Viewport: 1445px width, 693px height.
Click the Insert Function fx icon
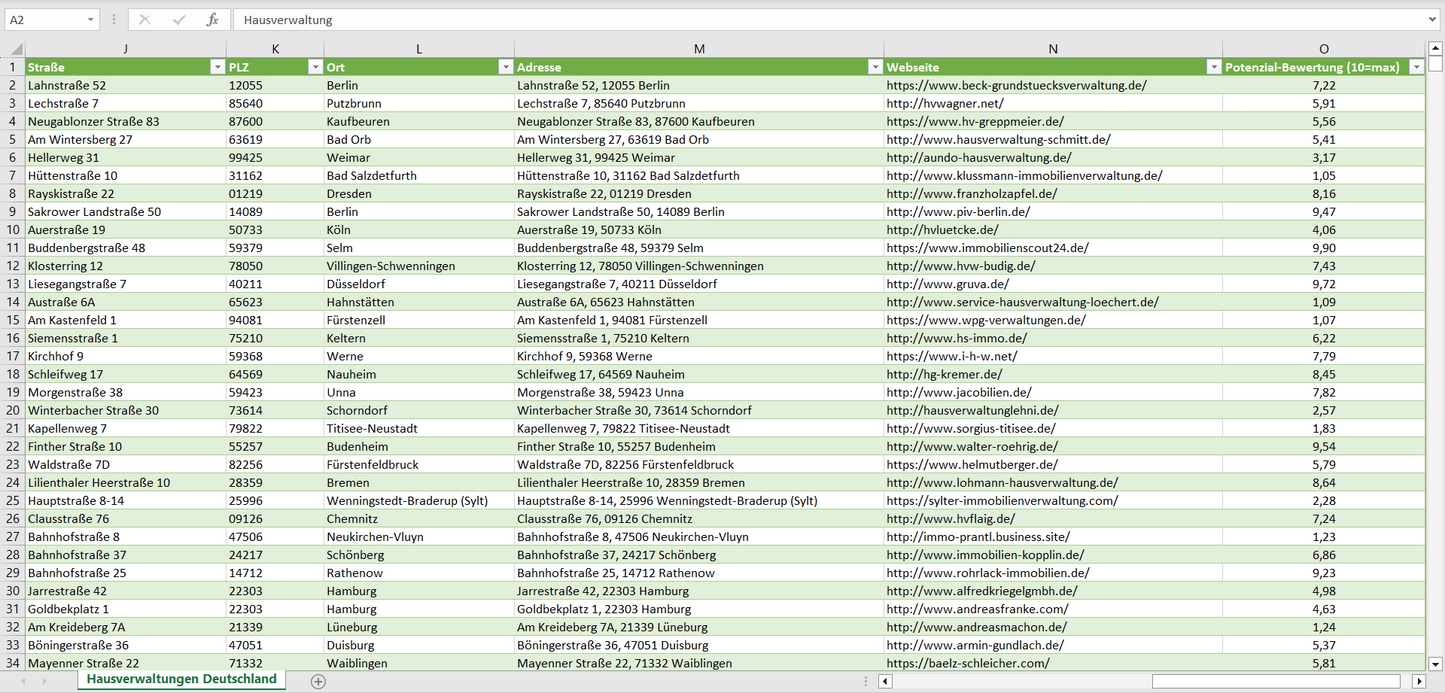click(x=212, y=20)
